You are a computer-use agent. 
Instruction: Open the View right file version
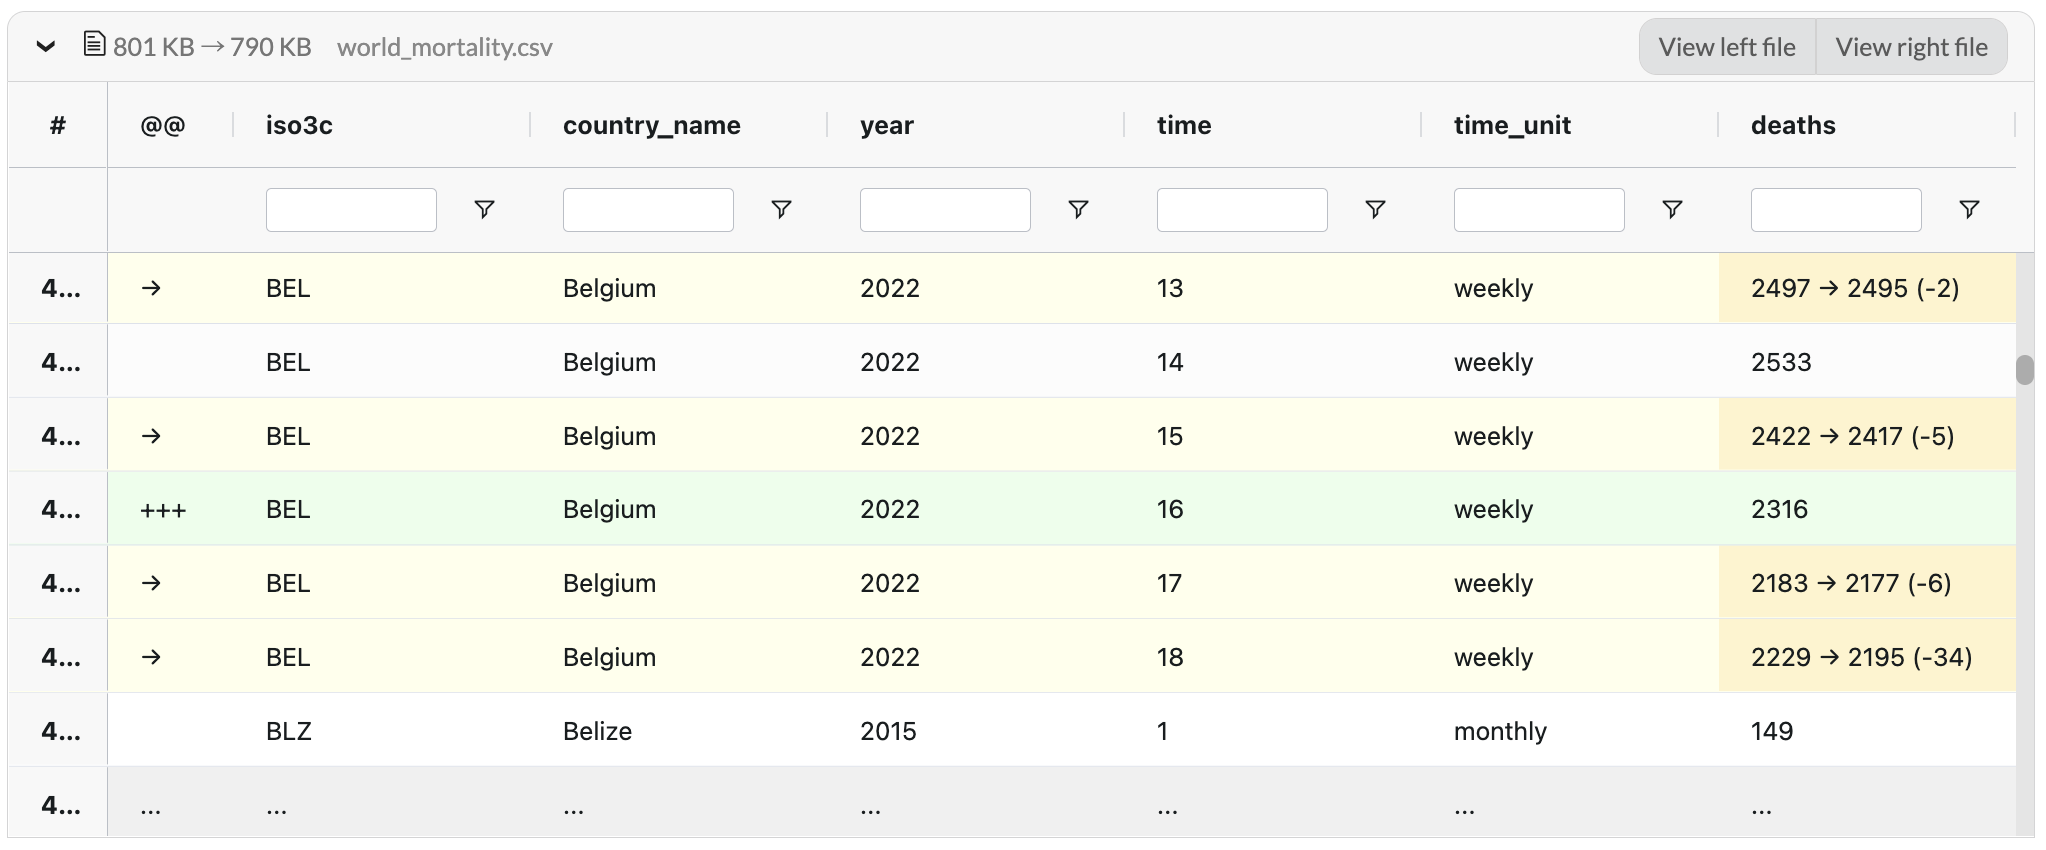[1912, 46]
